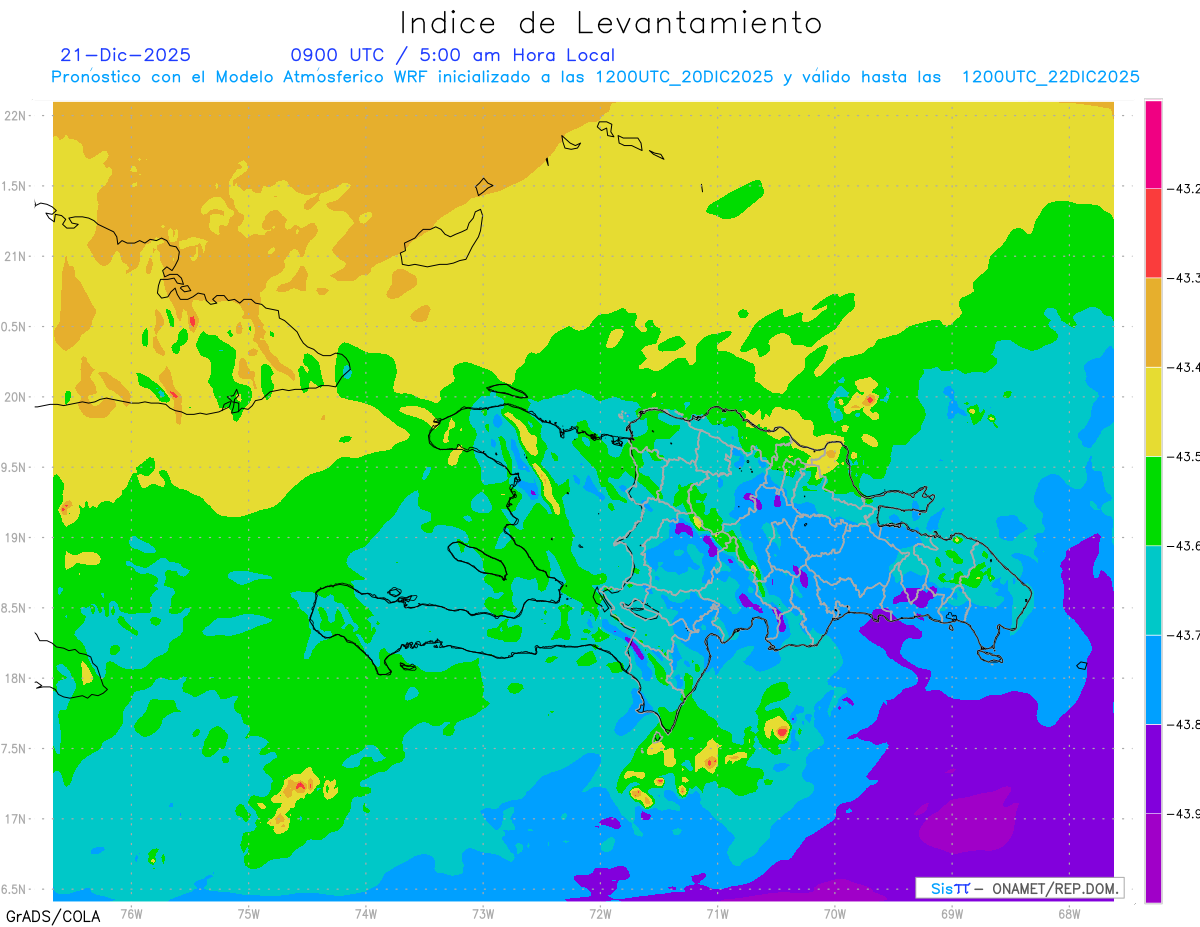Viewport: 1200px width, 927px height.
Task: Click the blue legend color band
Action: point(1153,679)
